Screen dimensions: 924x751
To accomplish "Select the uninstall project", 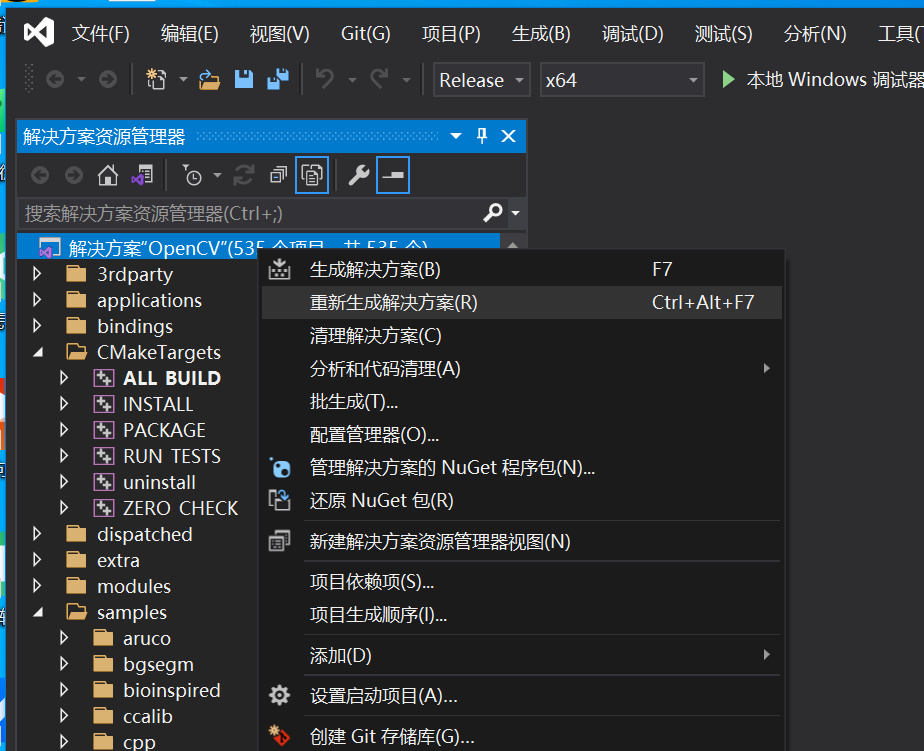I will (x=159, y=482).
